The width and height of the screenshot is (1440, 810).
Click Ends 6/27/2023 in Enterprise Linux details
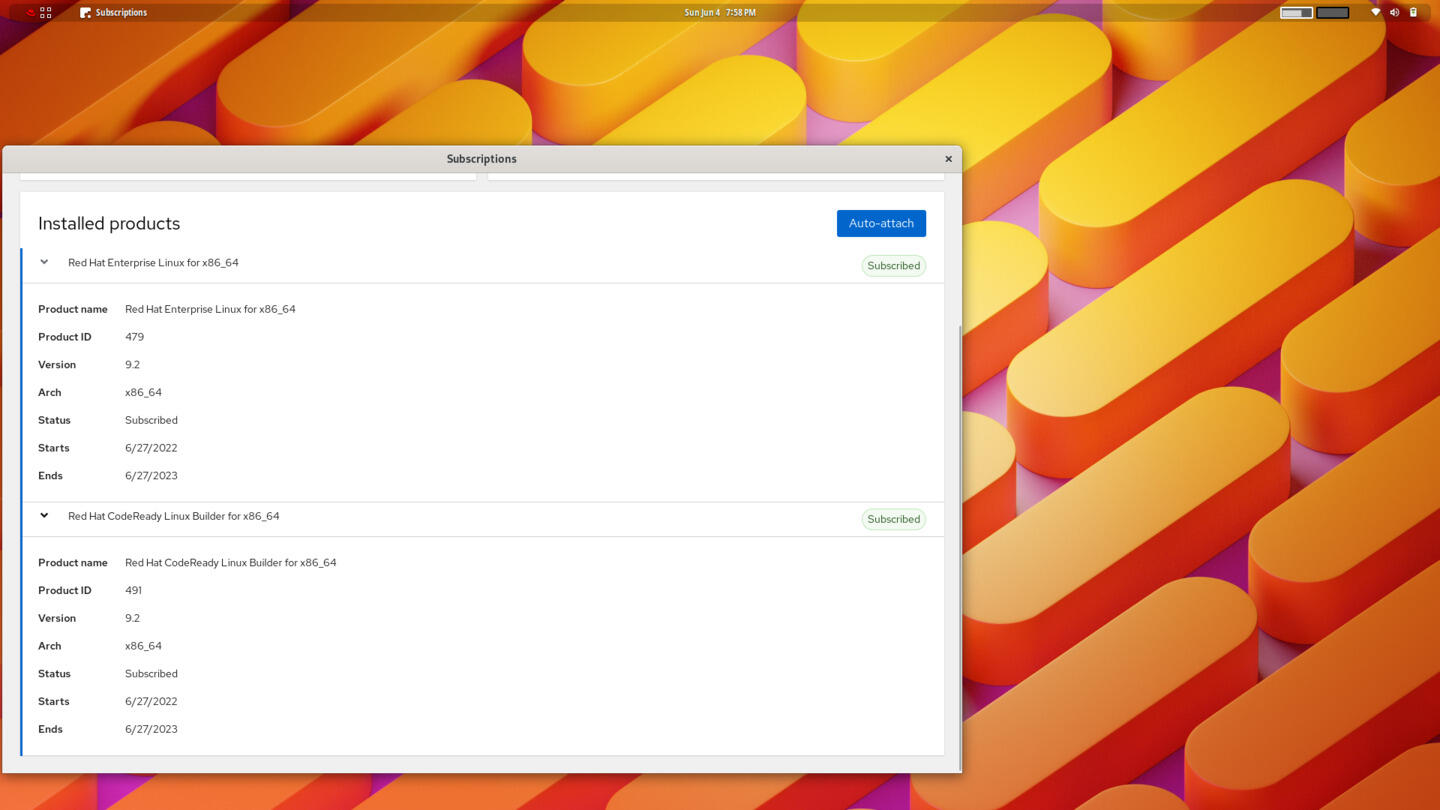point(151,476)
